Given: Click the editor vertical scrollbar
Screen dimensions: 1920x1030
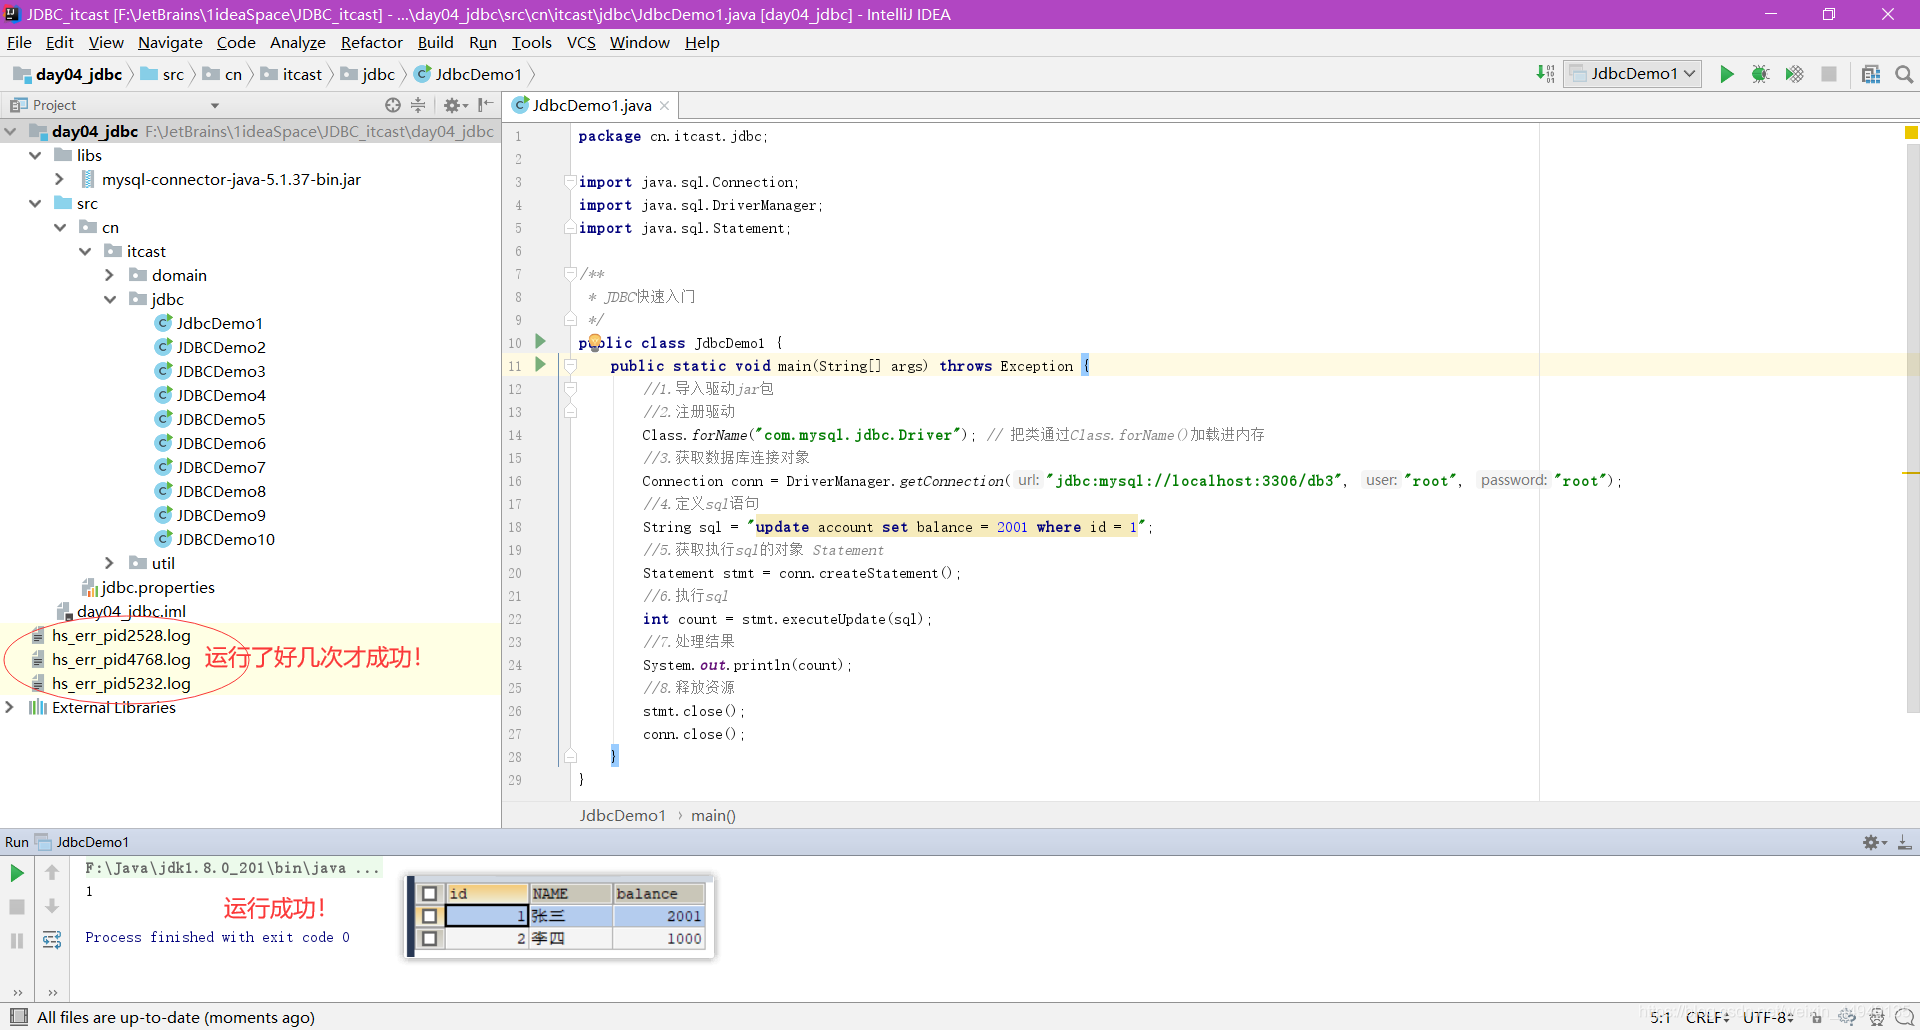Looking at the screenshot, I should [1912, 428].
